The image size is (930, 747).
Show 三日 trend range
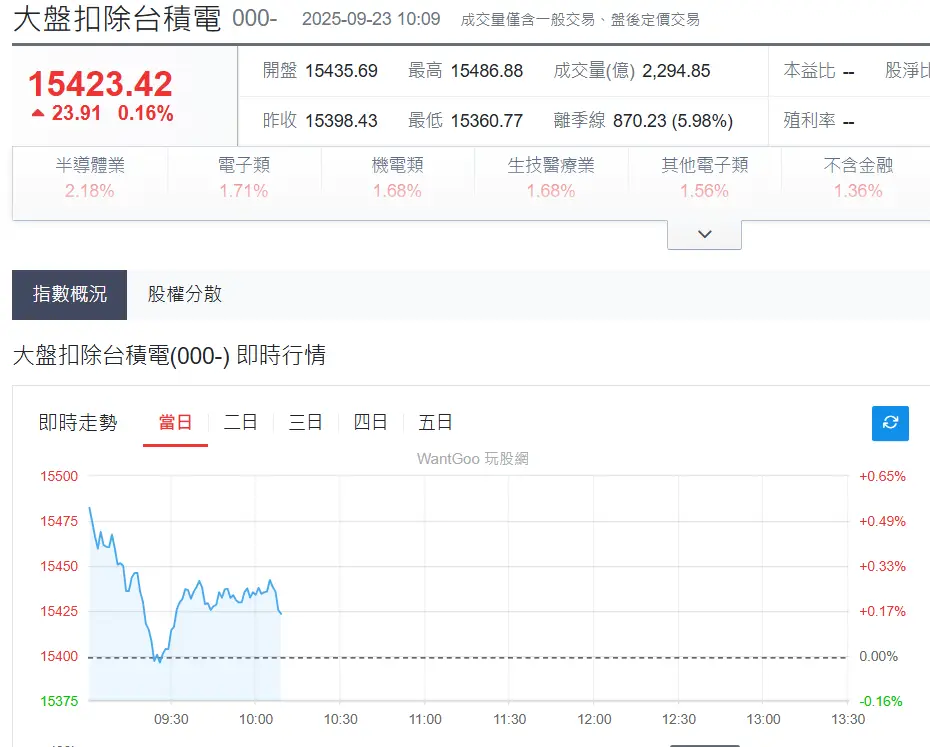click(305, 423)
